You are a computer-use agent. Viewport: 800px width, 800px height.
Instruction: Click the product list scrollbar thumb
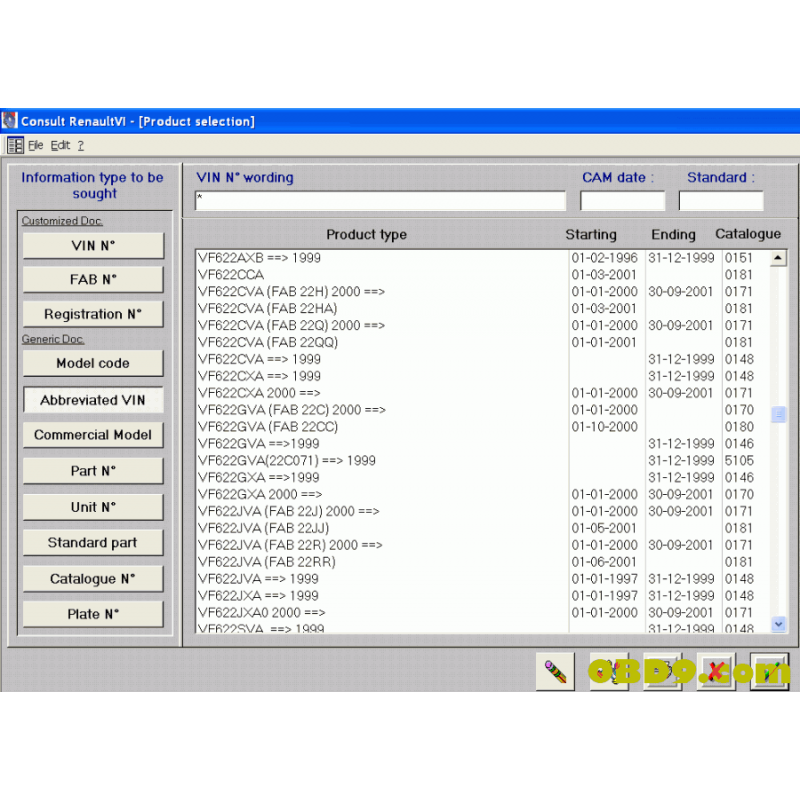pyautogui.click(x=778, y=414)
